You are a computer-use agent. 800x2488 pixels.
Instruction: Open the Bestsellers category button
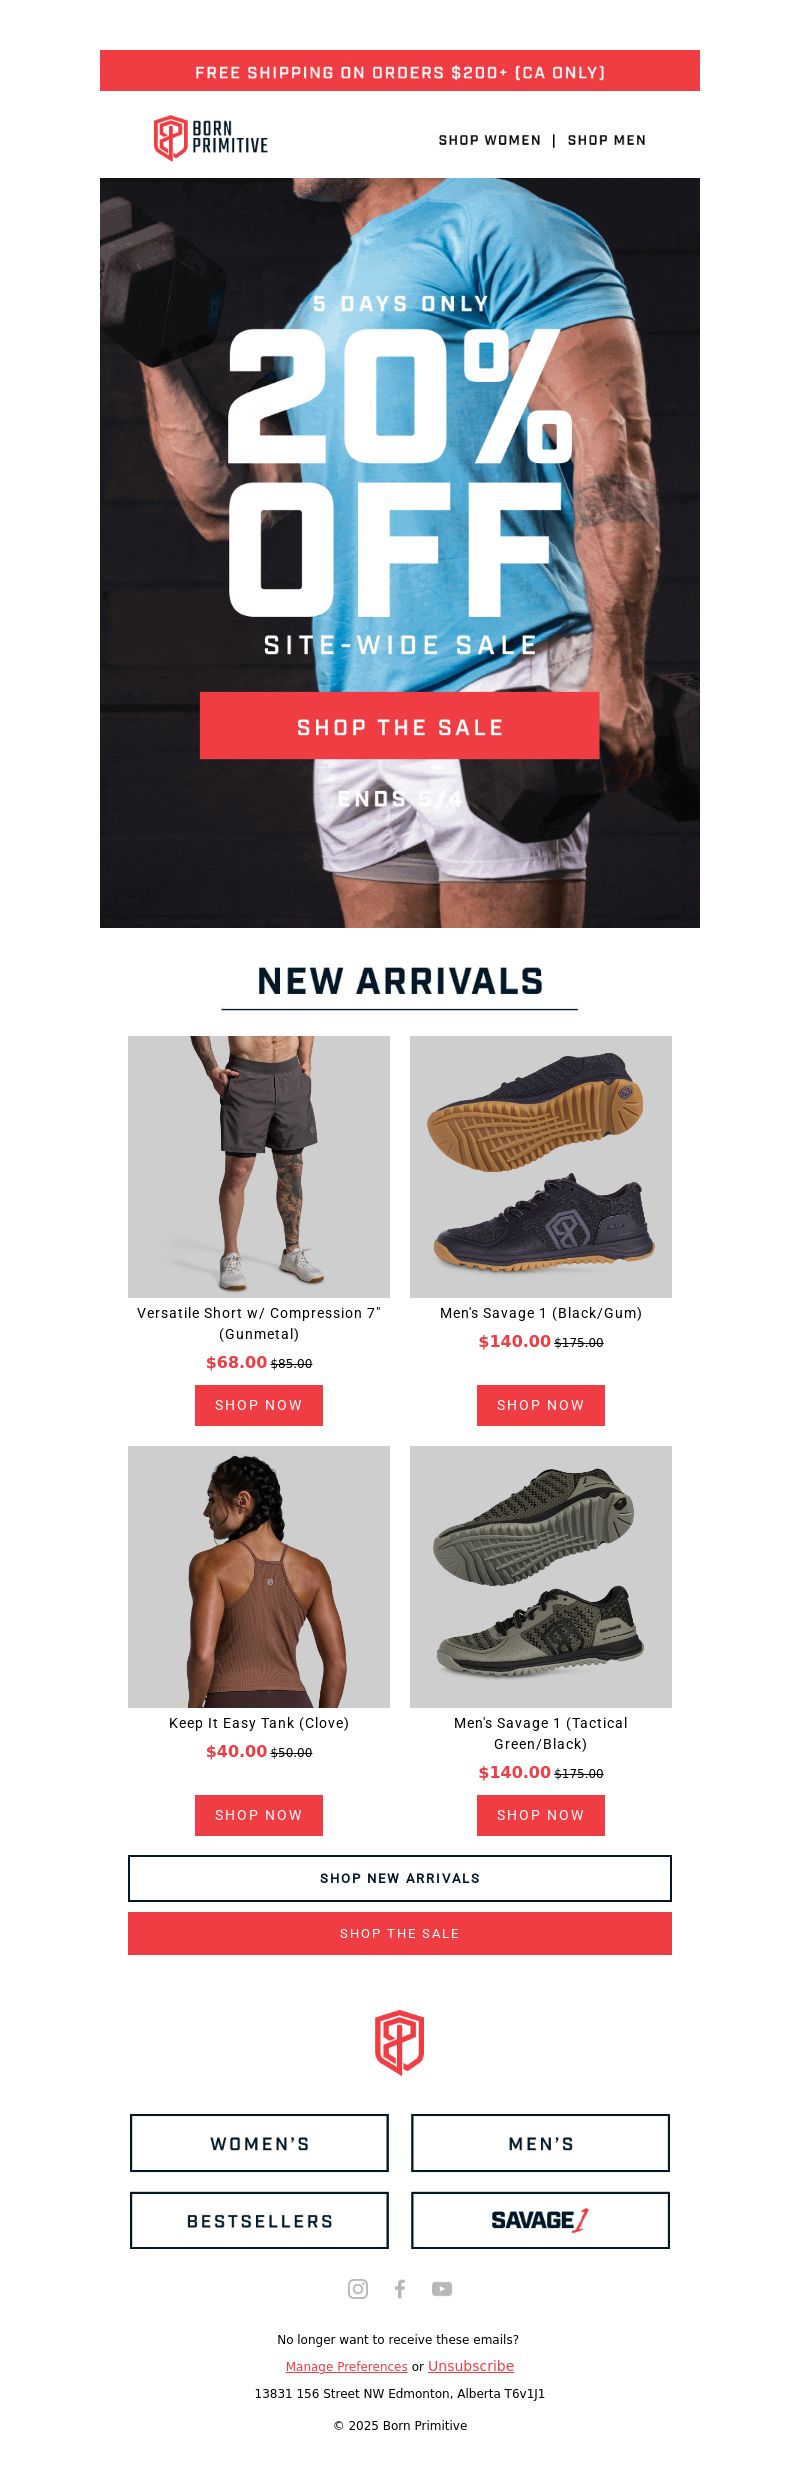259,2220
